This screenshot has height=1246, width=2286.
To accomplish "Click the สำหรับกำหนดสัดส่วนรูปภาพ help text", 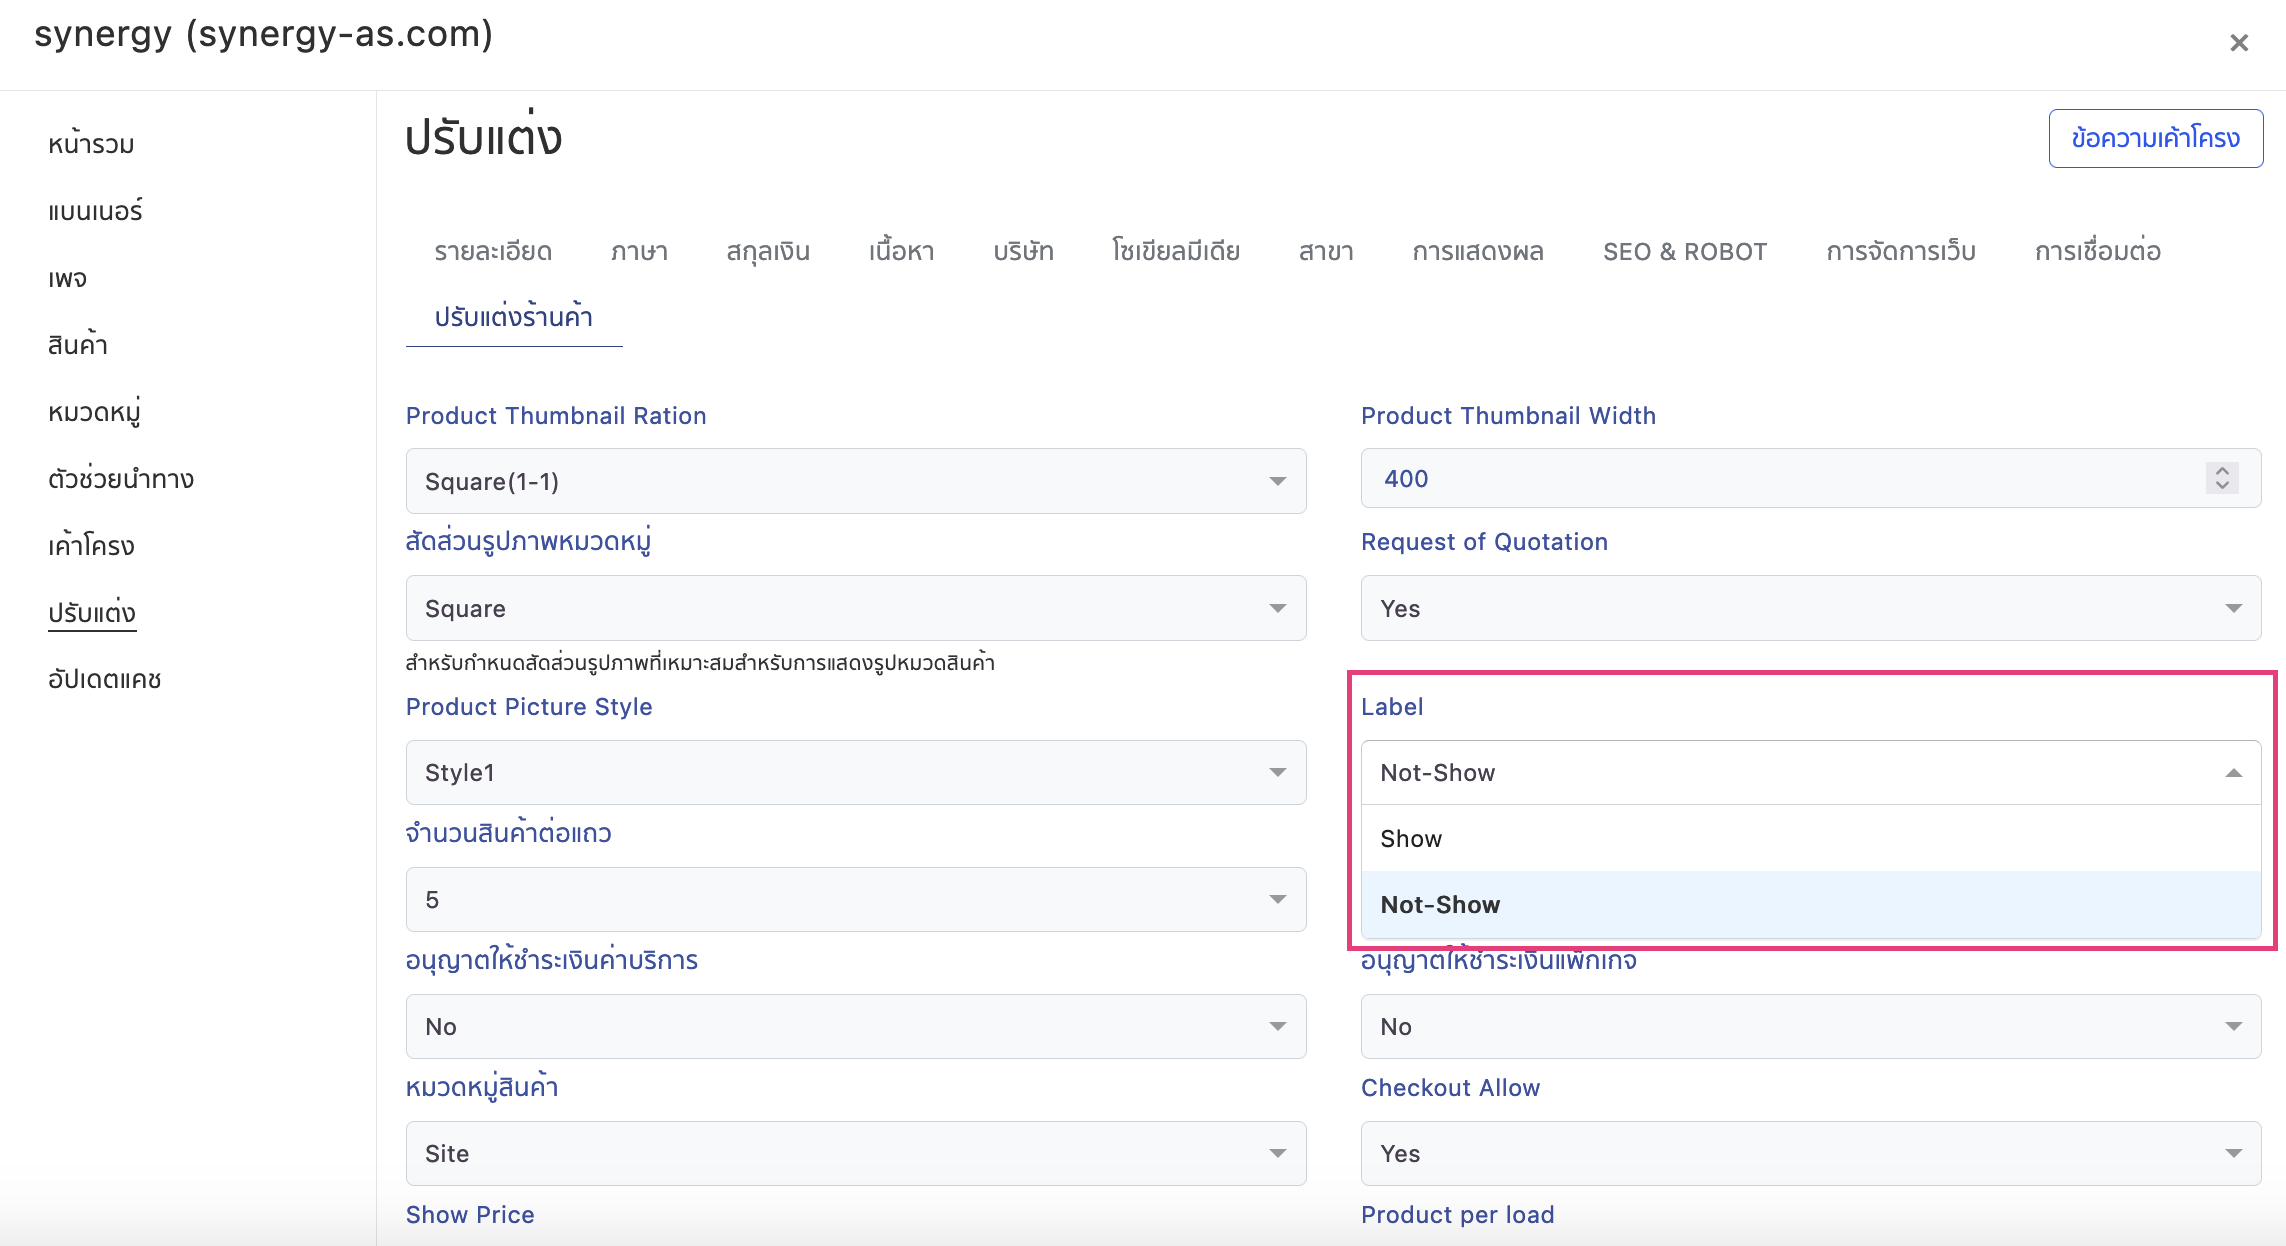I will (700, 662).
